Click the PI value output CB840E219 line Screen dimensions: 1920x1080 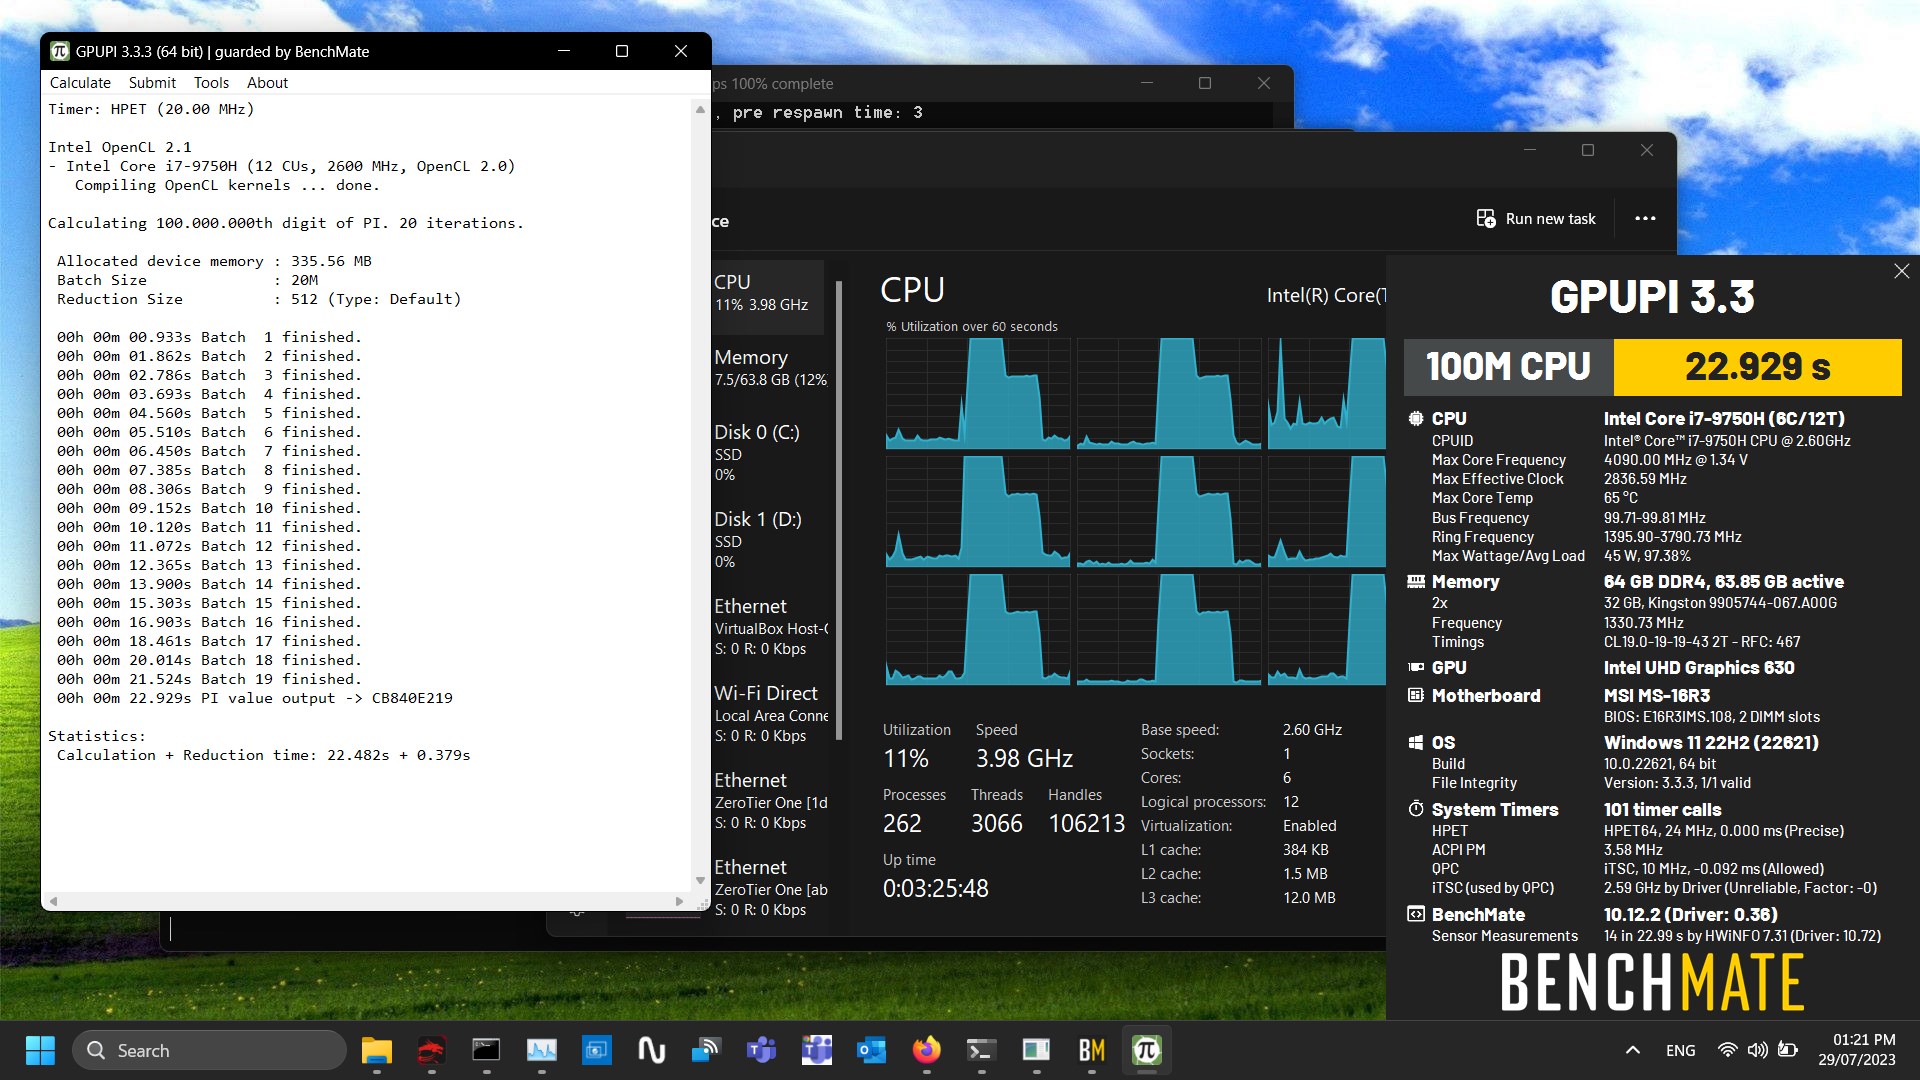pyautogui.click(x=254, y=698)
